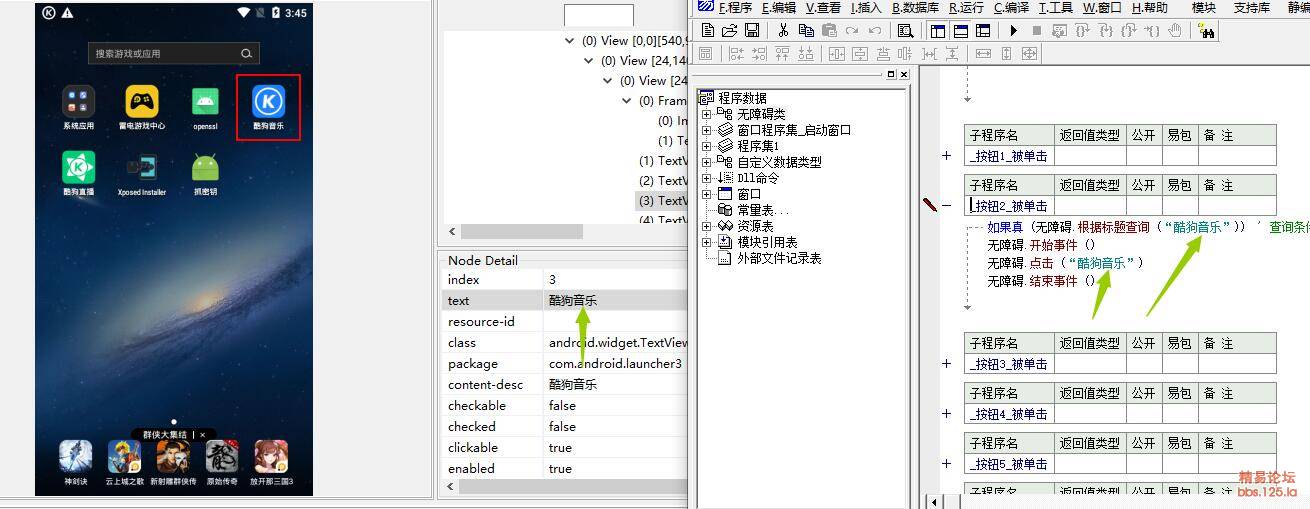This screenshot has height=509, width=1310.
Task: Select the content-desc row in Node Detail
Action: (x=566, y=385)
